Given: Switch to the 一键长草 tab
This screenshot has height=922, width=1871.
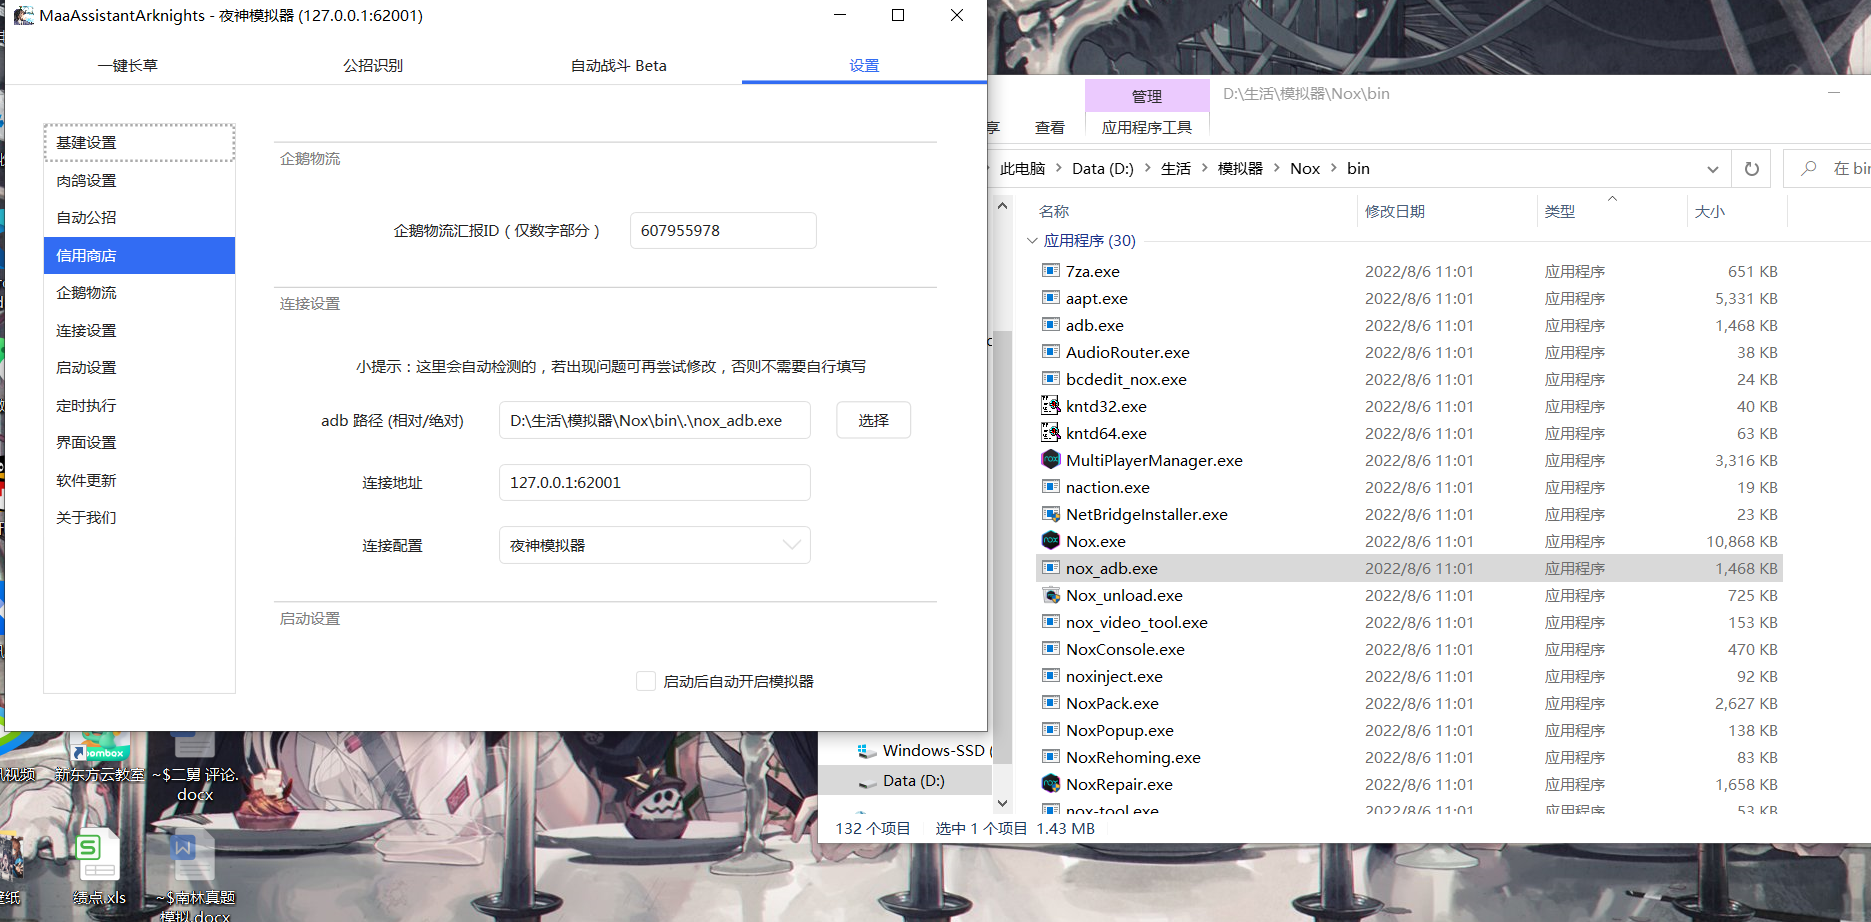Looking at the screenshot, I should point(128,65).
